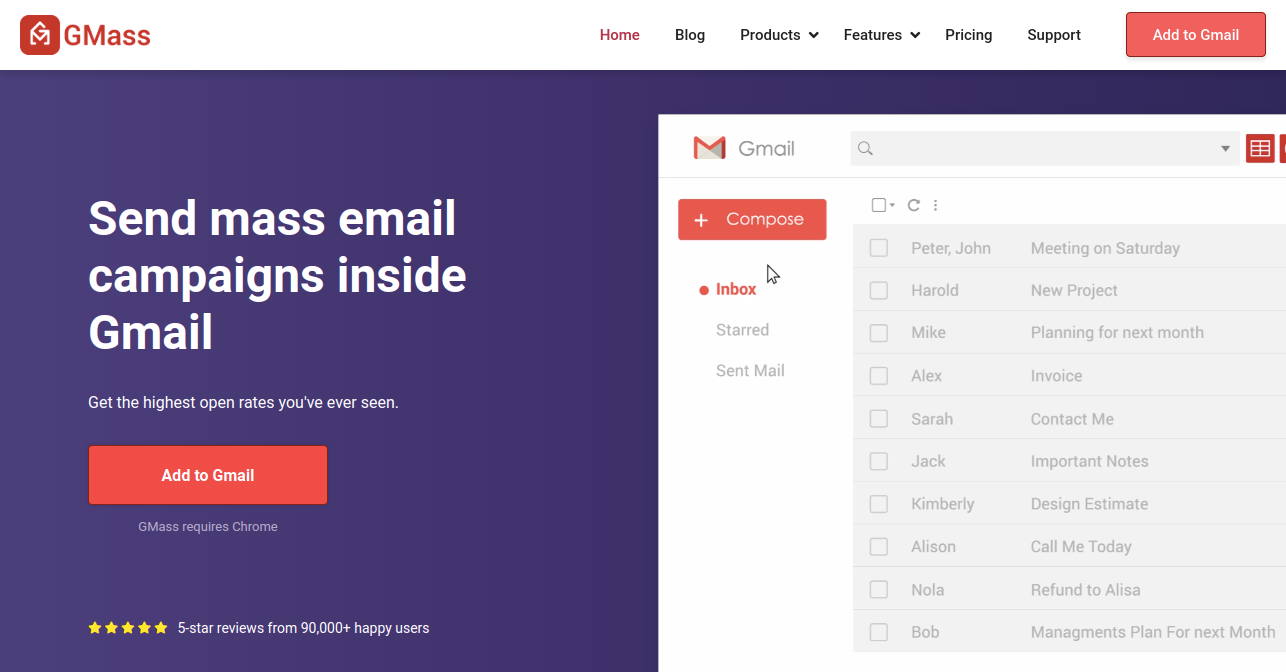The width and height of the screenshot is (1286, 672).
Task: Open the Design Estimate email
Action: pyautogui.click(x=1089, y=504)
